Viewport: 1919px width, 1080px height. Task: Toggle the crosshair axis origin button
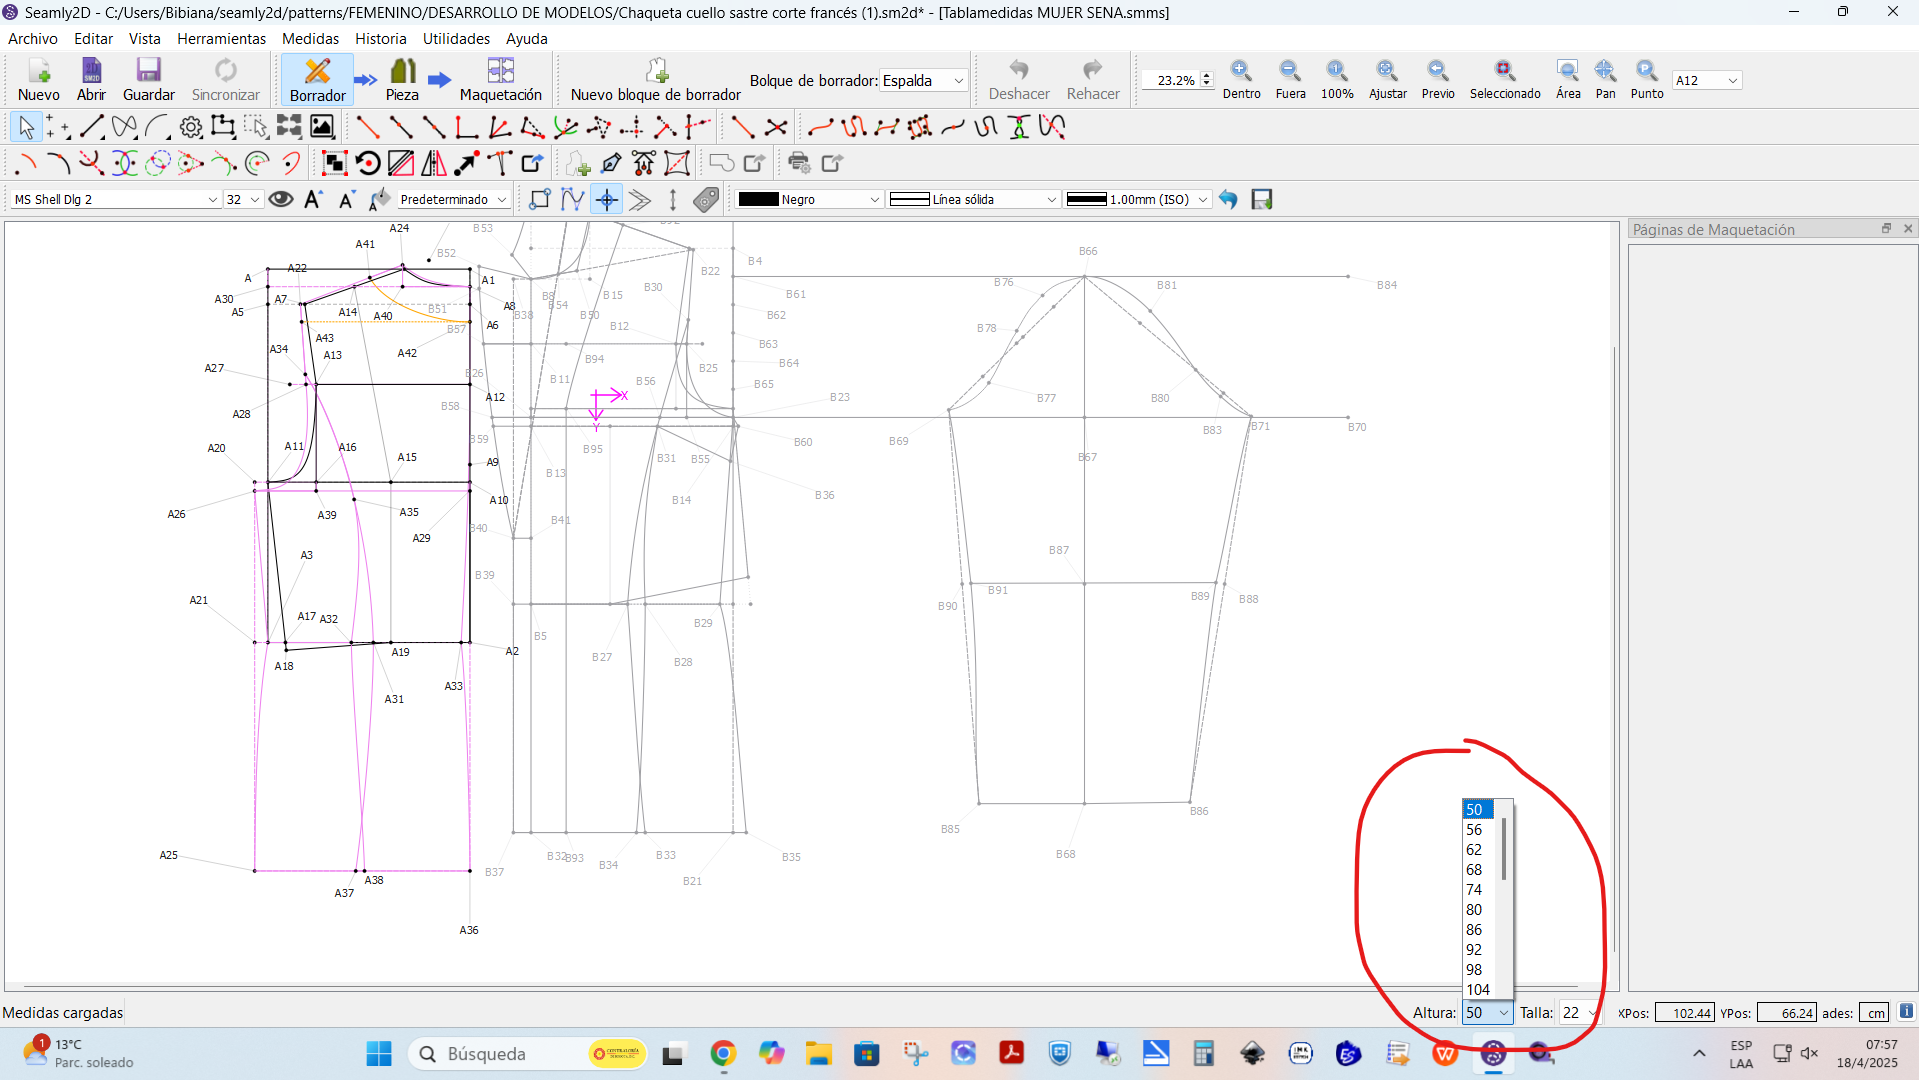click(x=607, y=199)
